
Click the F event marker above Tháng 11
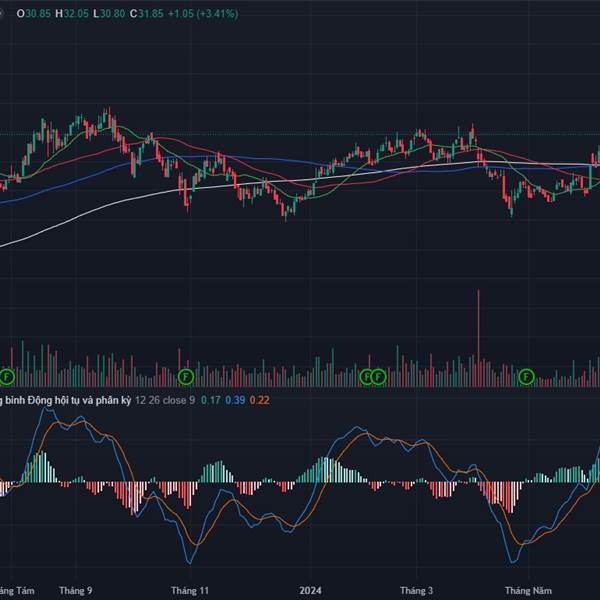click(186, 377)
